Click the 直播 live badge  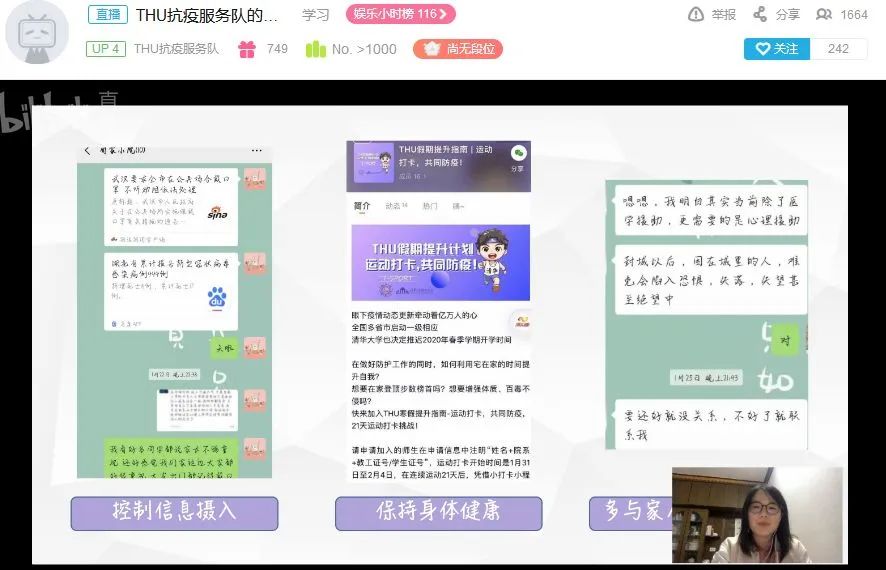point(107,14)
